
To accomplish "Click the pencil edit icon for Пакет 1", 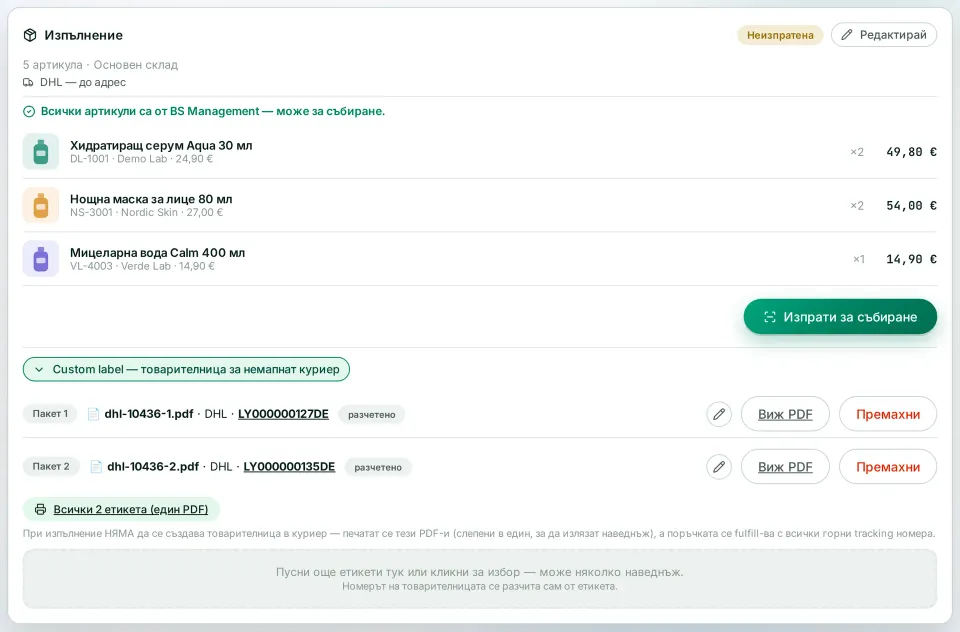I will 719,414.
